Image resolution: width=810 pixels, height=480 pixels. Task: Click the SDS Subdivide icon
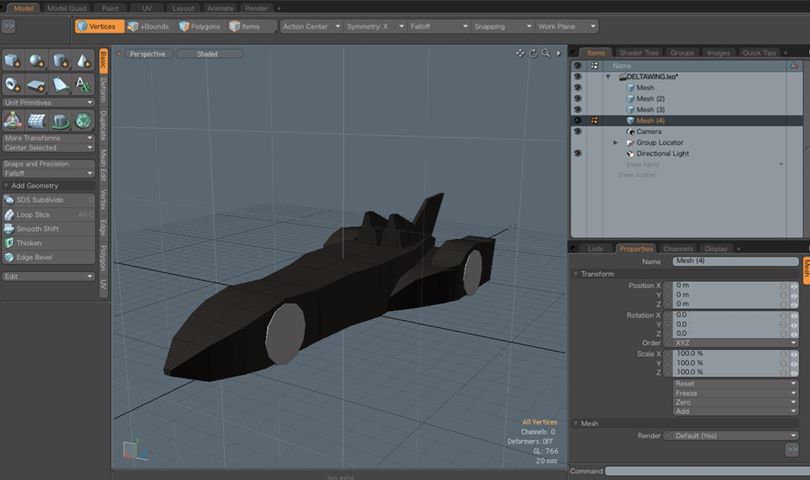coord(9,200)
